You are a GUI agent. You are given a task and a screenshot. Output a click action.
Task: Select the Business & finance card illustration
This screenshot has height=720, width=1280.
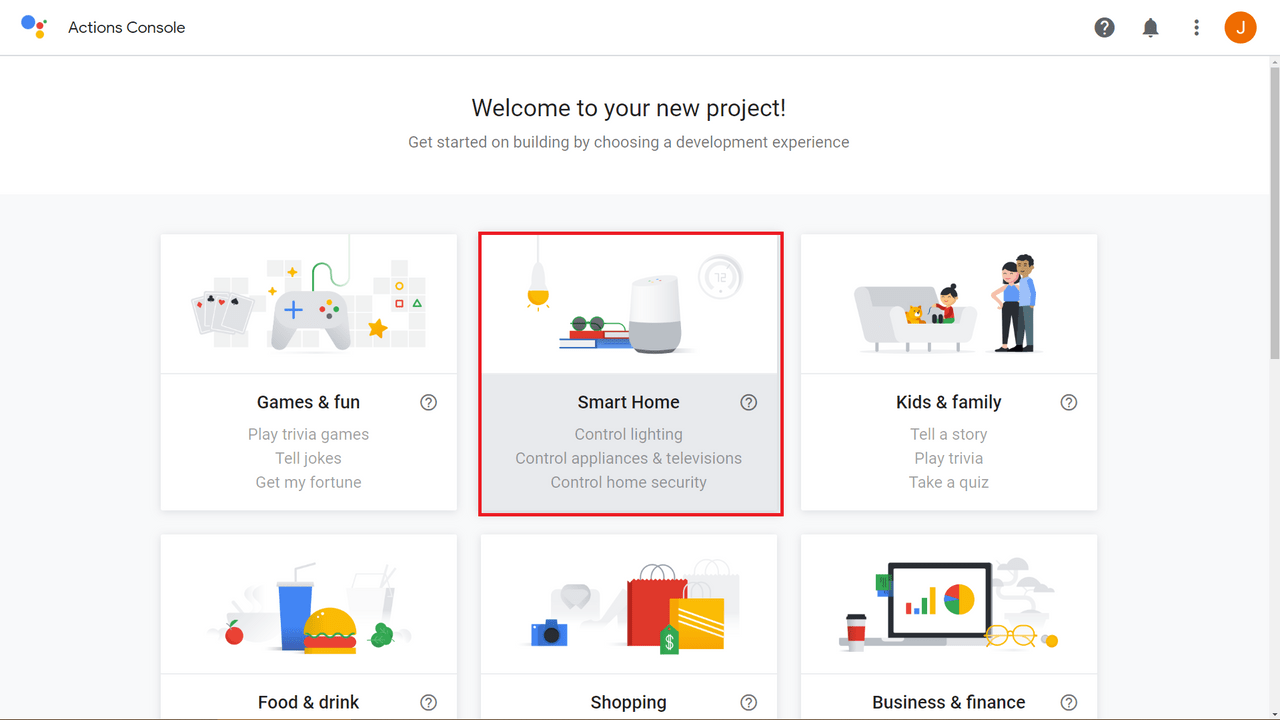point(949,604)
